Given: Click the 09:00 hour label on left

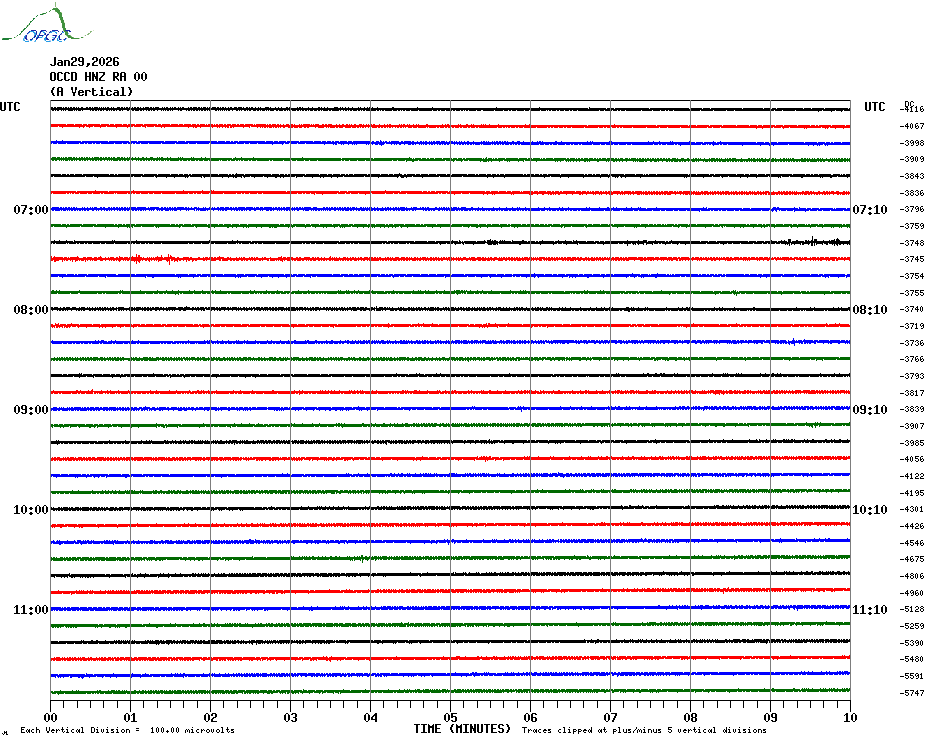Looking at the screenshot, I should (x=30, y=410).
